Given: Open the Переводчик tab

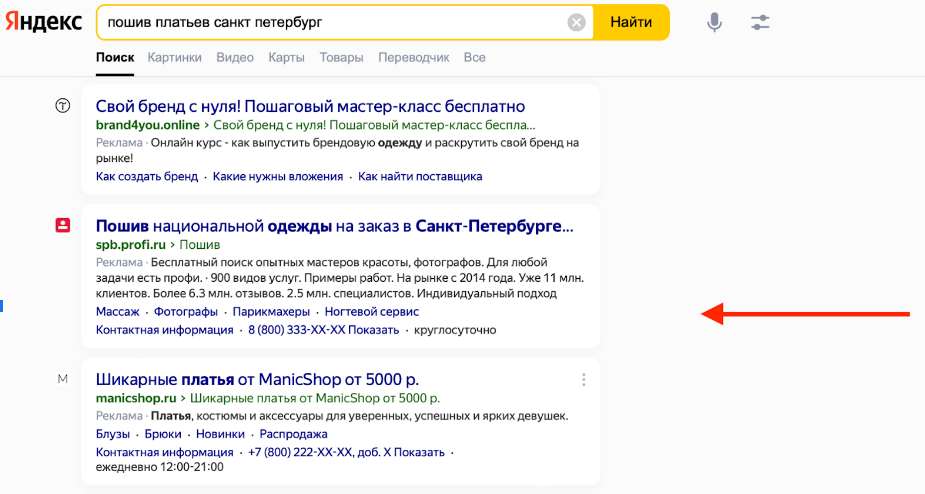Looking at the screenshot, I should [414, 58].
